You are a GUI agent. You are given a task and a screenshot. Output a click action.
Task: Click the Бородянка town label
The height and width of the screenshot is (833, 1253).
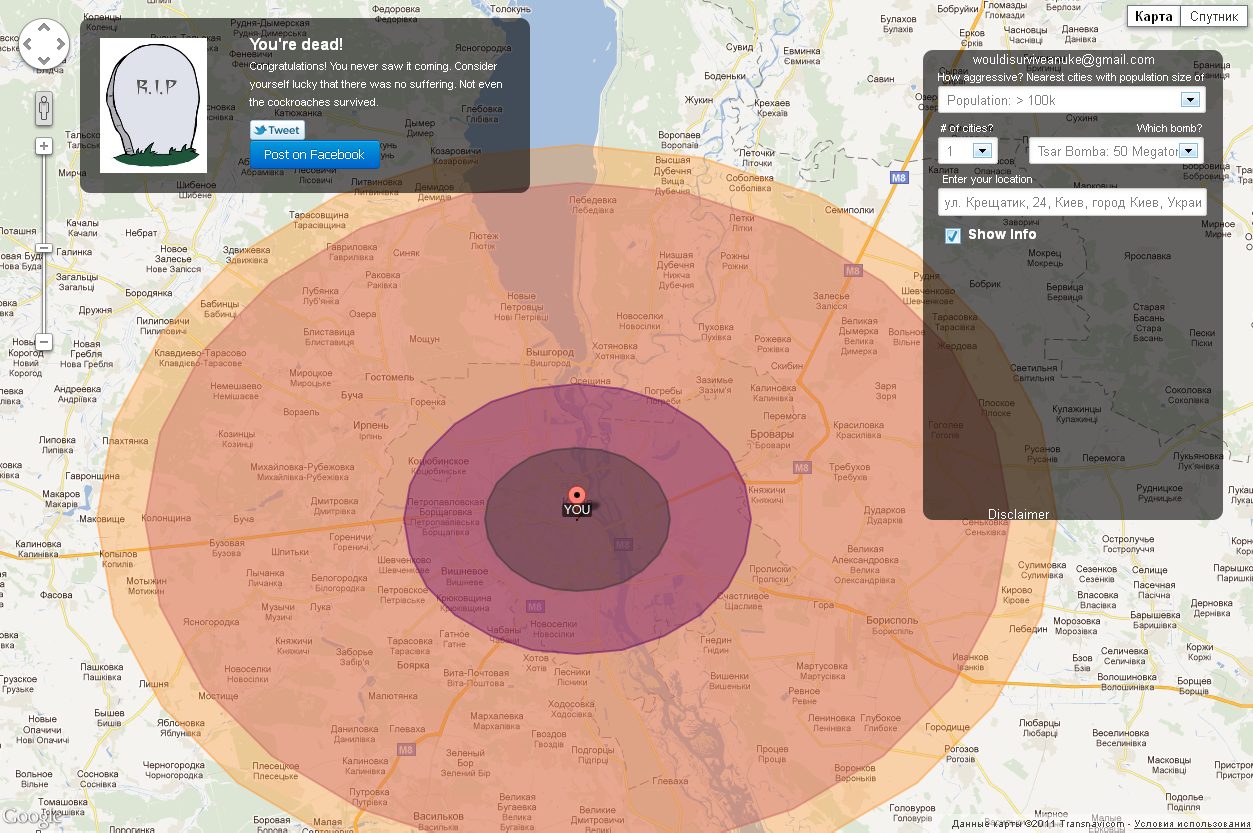pos(149,293)
